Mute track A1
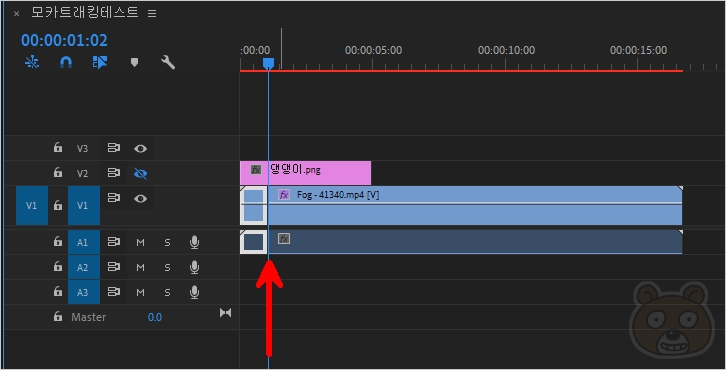 [140, 243]
